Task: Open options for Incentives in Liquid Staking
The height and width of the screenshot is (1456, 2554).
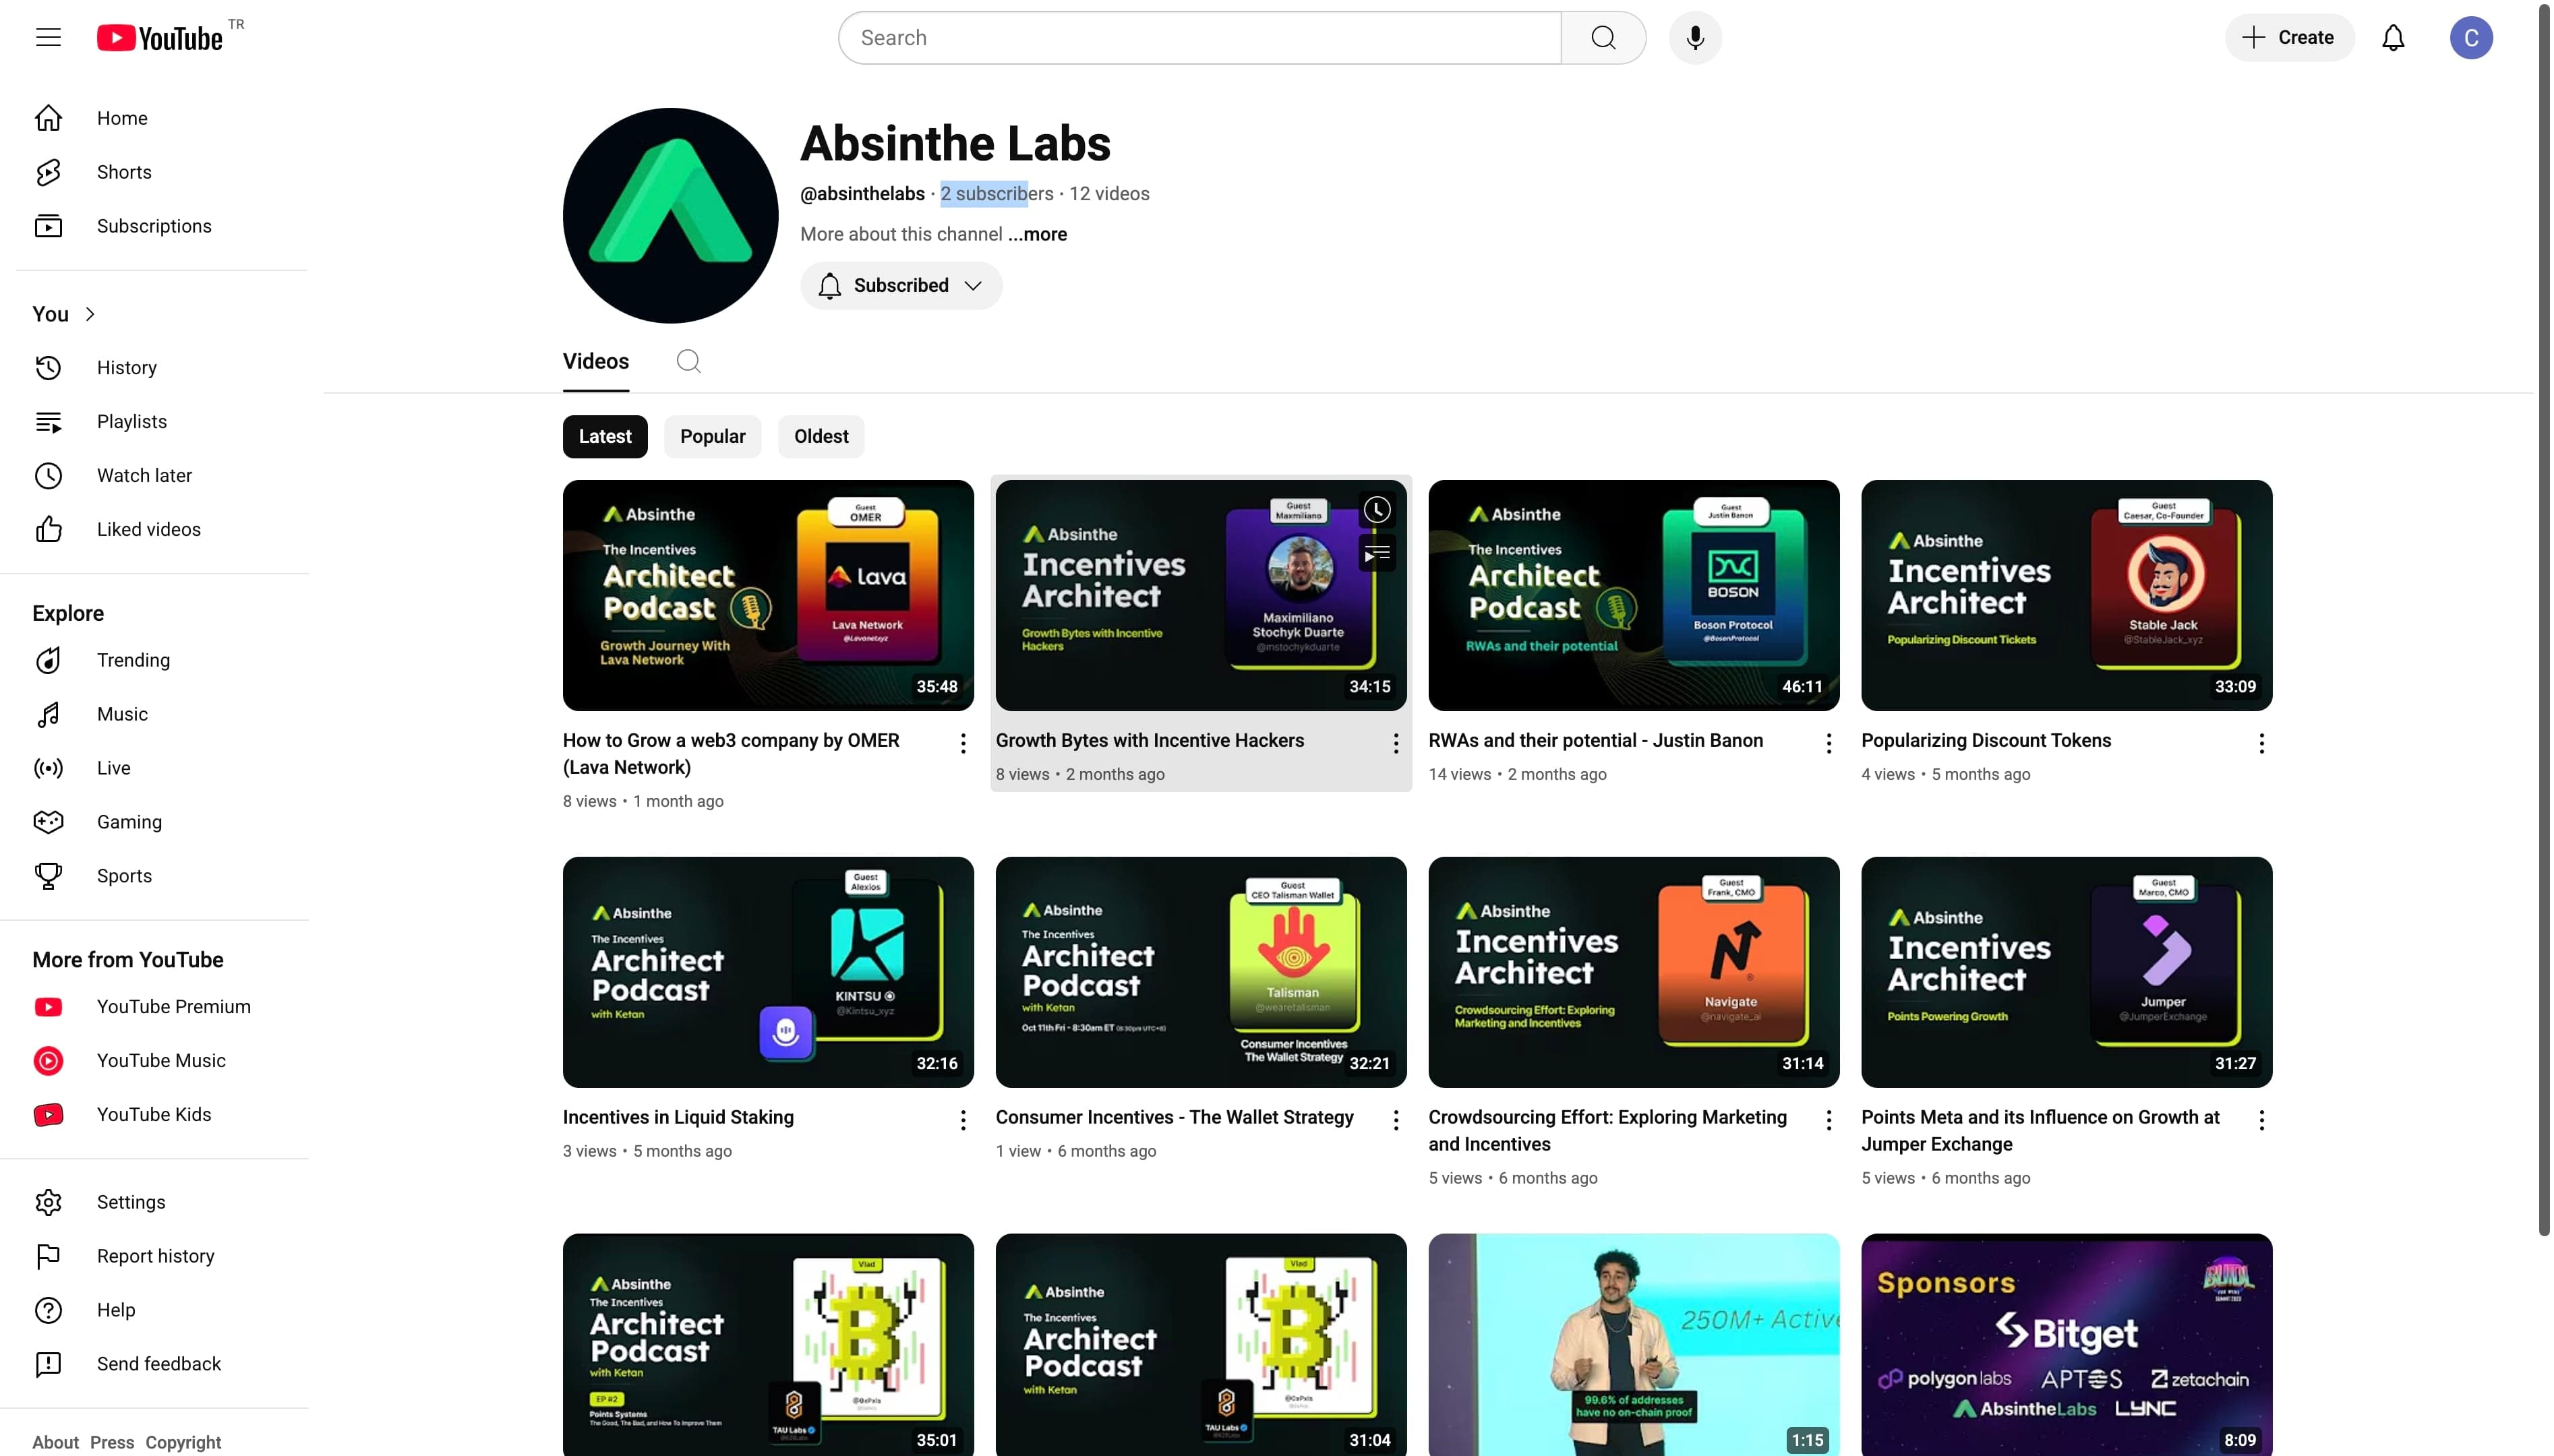Action: [963, 1120]
